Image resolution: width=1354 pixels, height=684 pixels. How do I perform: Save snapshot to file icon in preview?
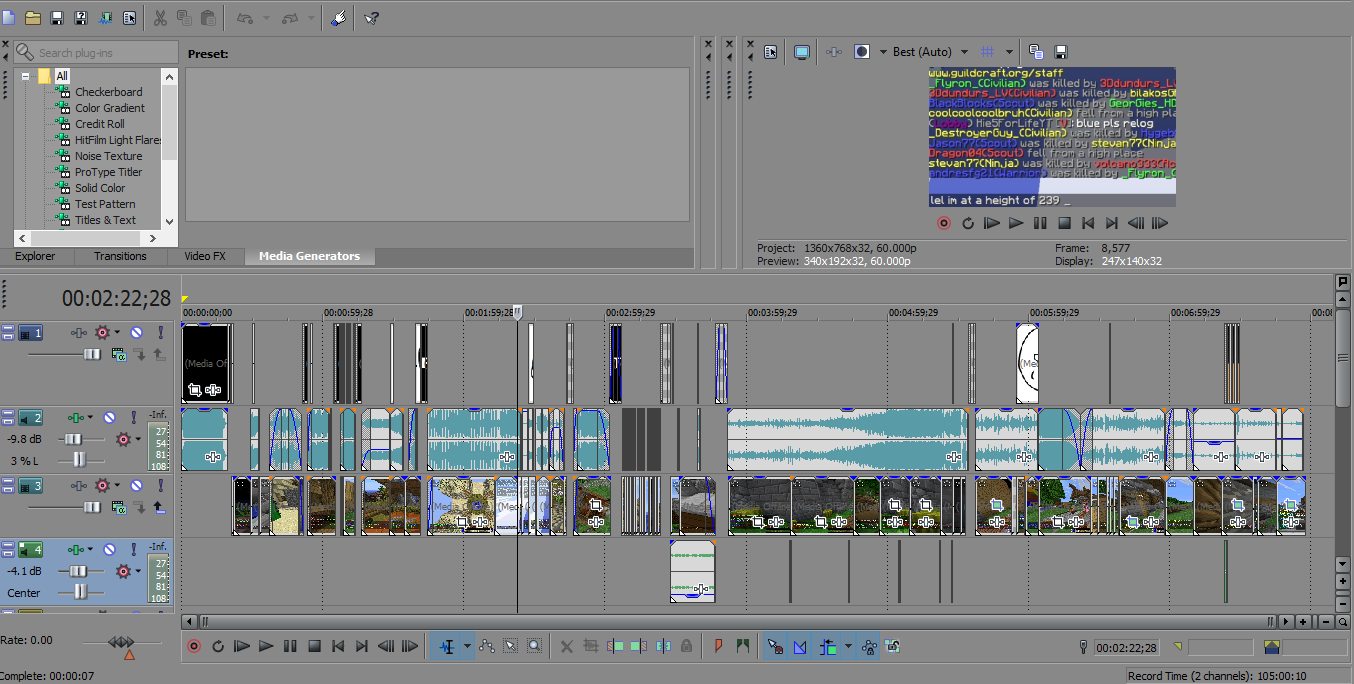1061,52
